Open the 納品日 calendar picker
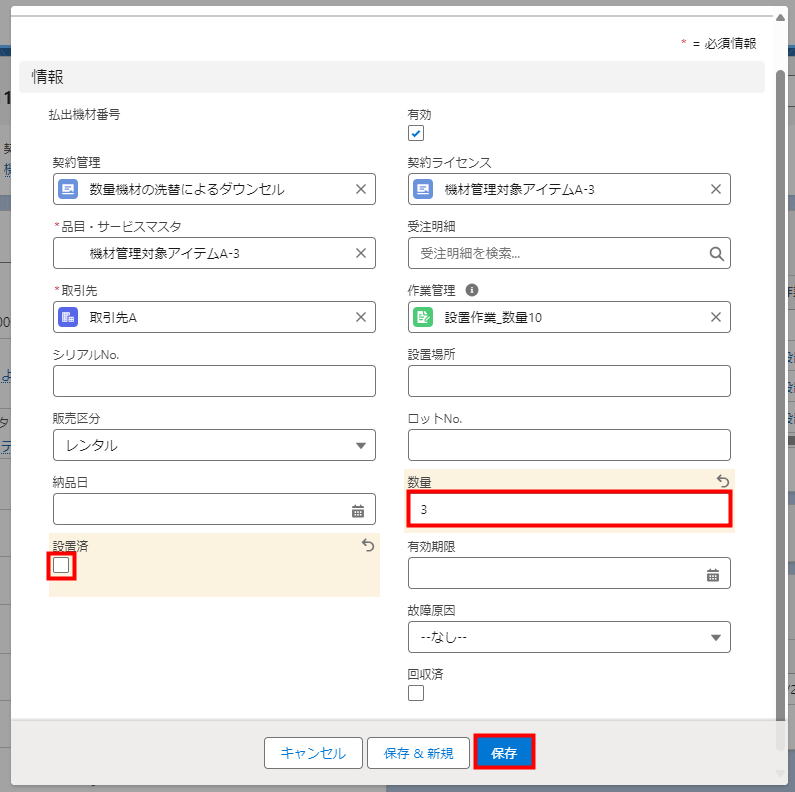Screen dimensions: 795x792 [358, 511]
